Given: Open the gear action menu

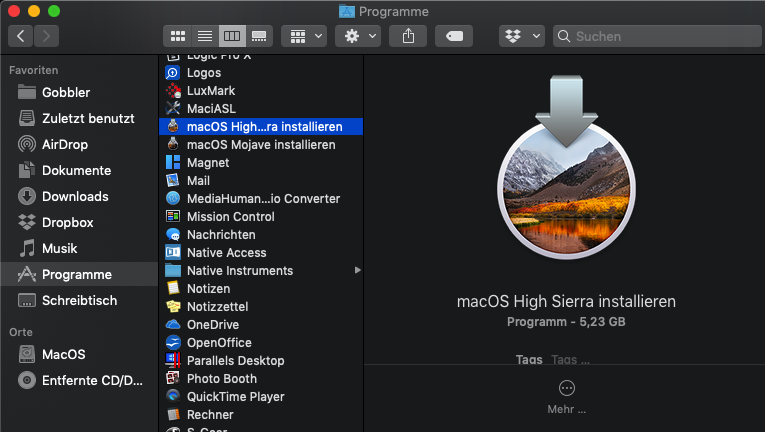Looking at the screenshot, I should pyautogui.click(x=358, y=36).
